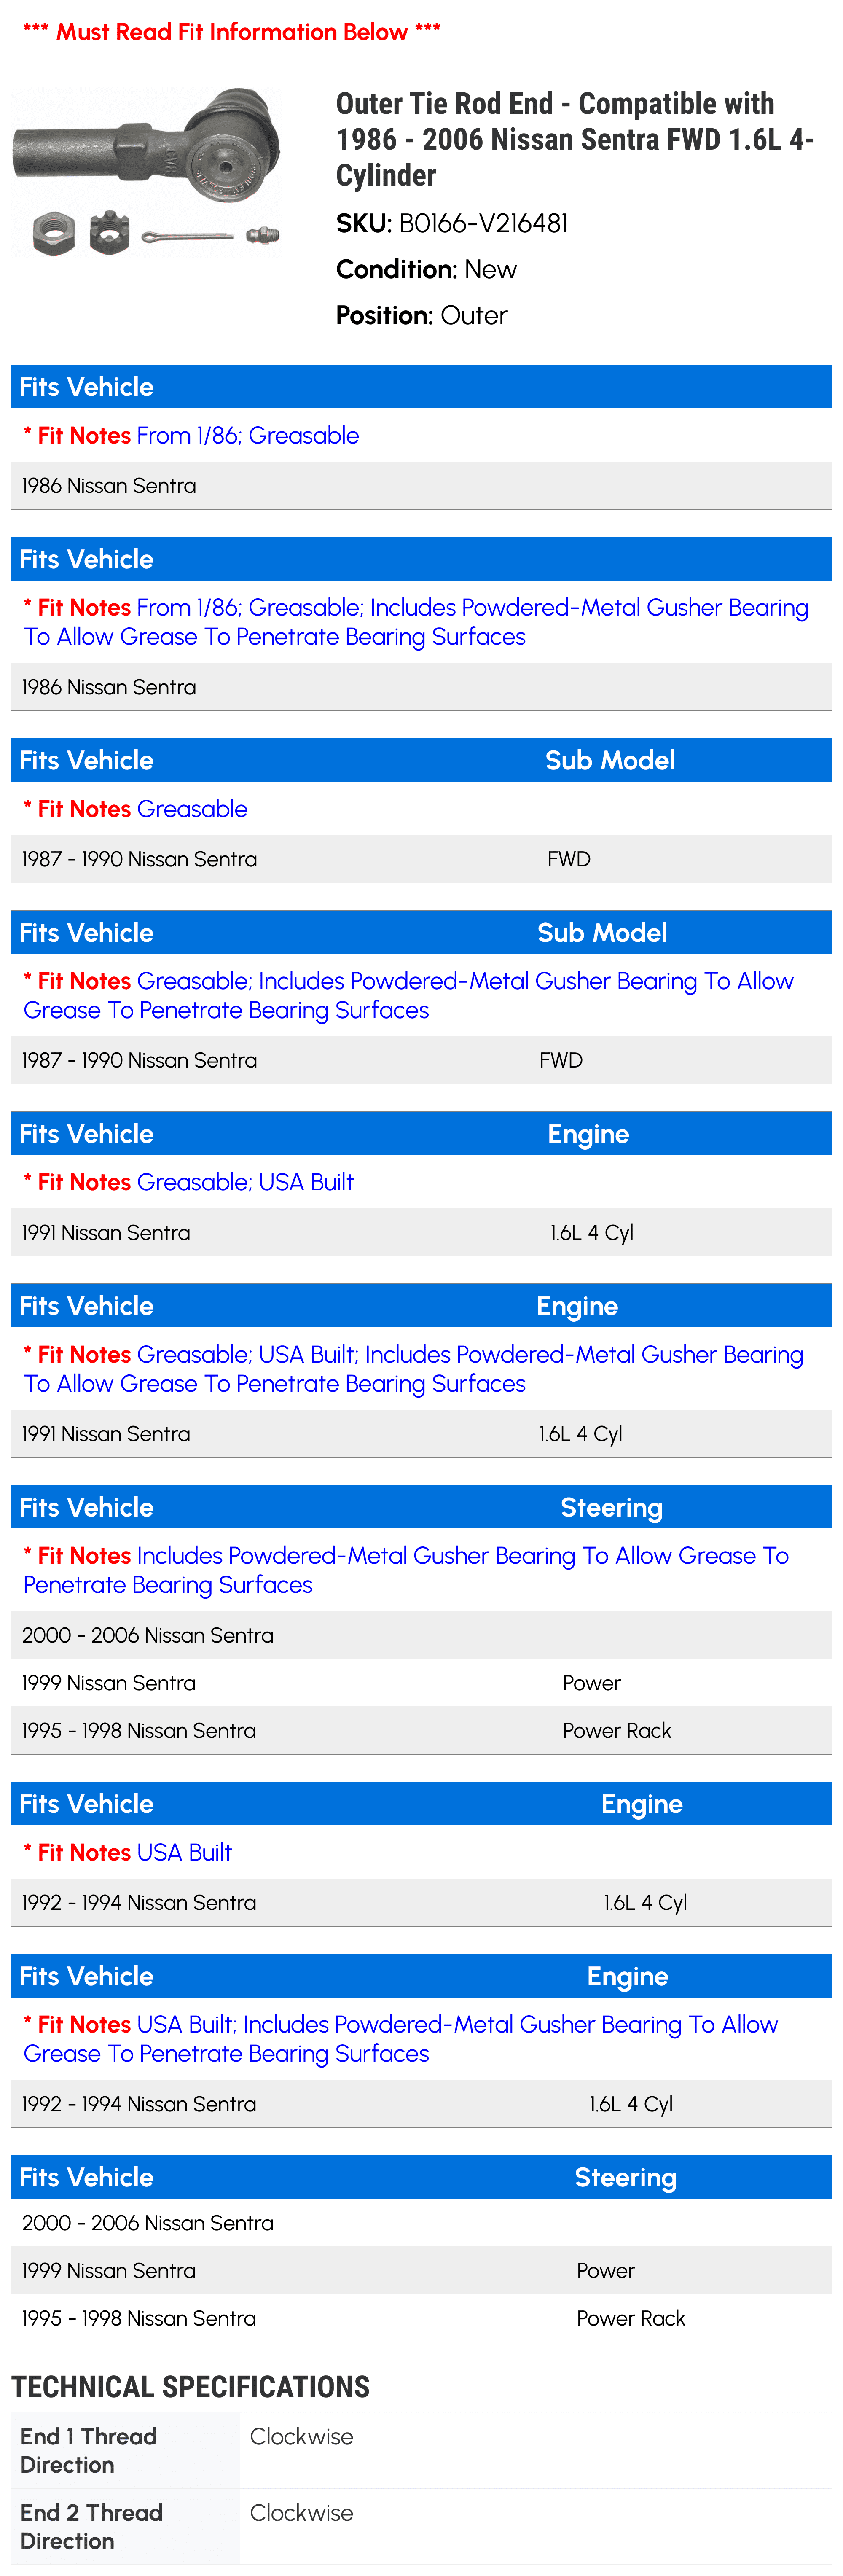Screen dimensions: 843x2576
Task: Click the first Fits Vehicle table header
Action: click(x=87, y=387)
